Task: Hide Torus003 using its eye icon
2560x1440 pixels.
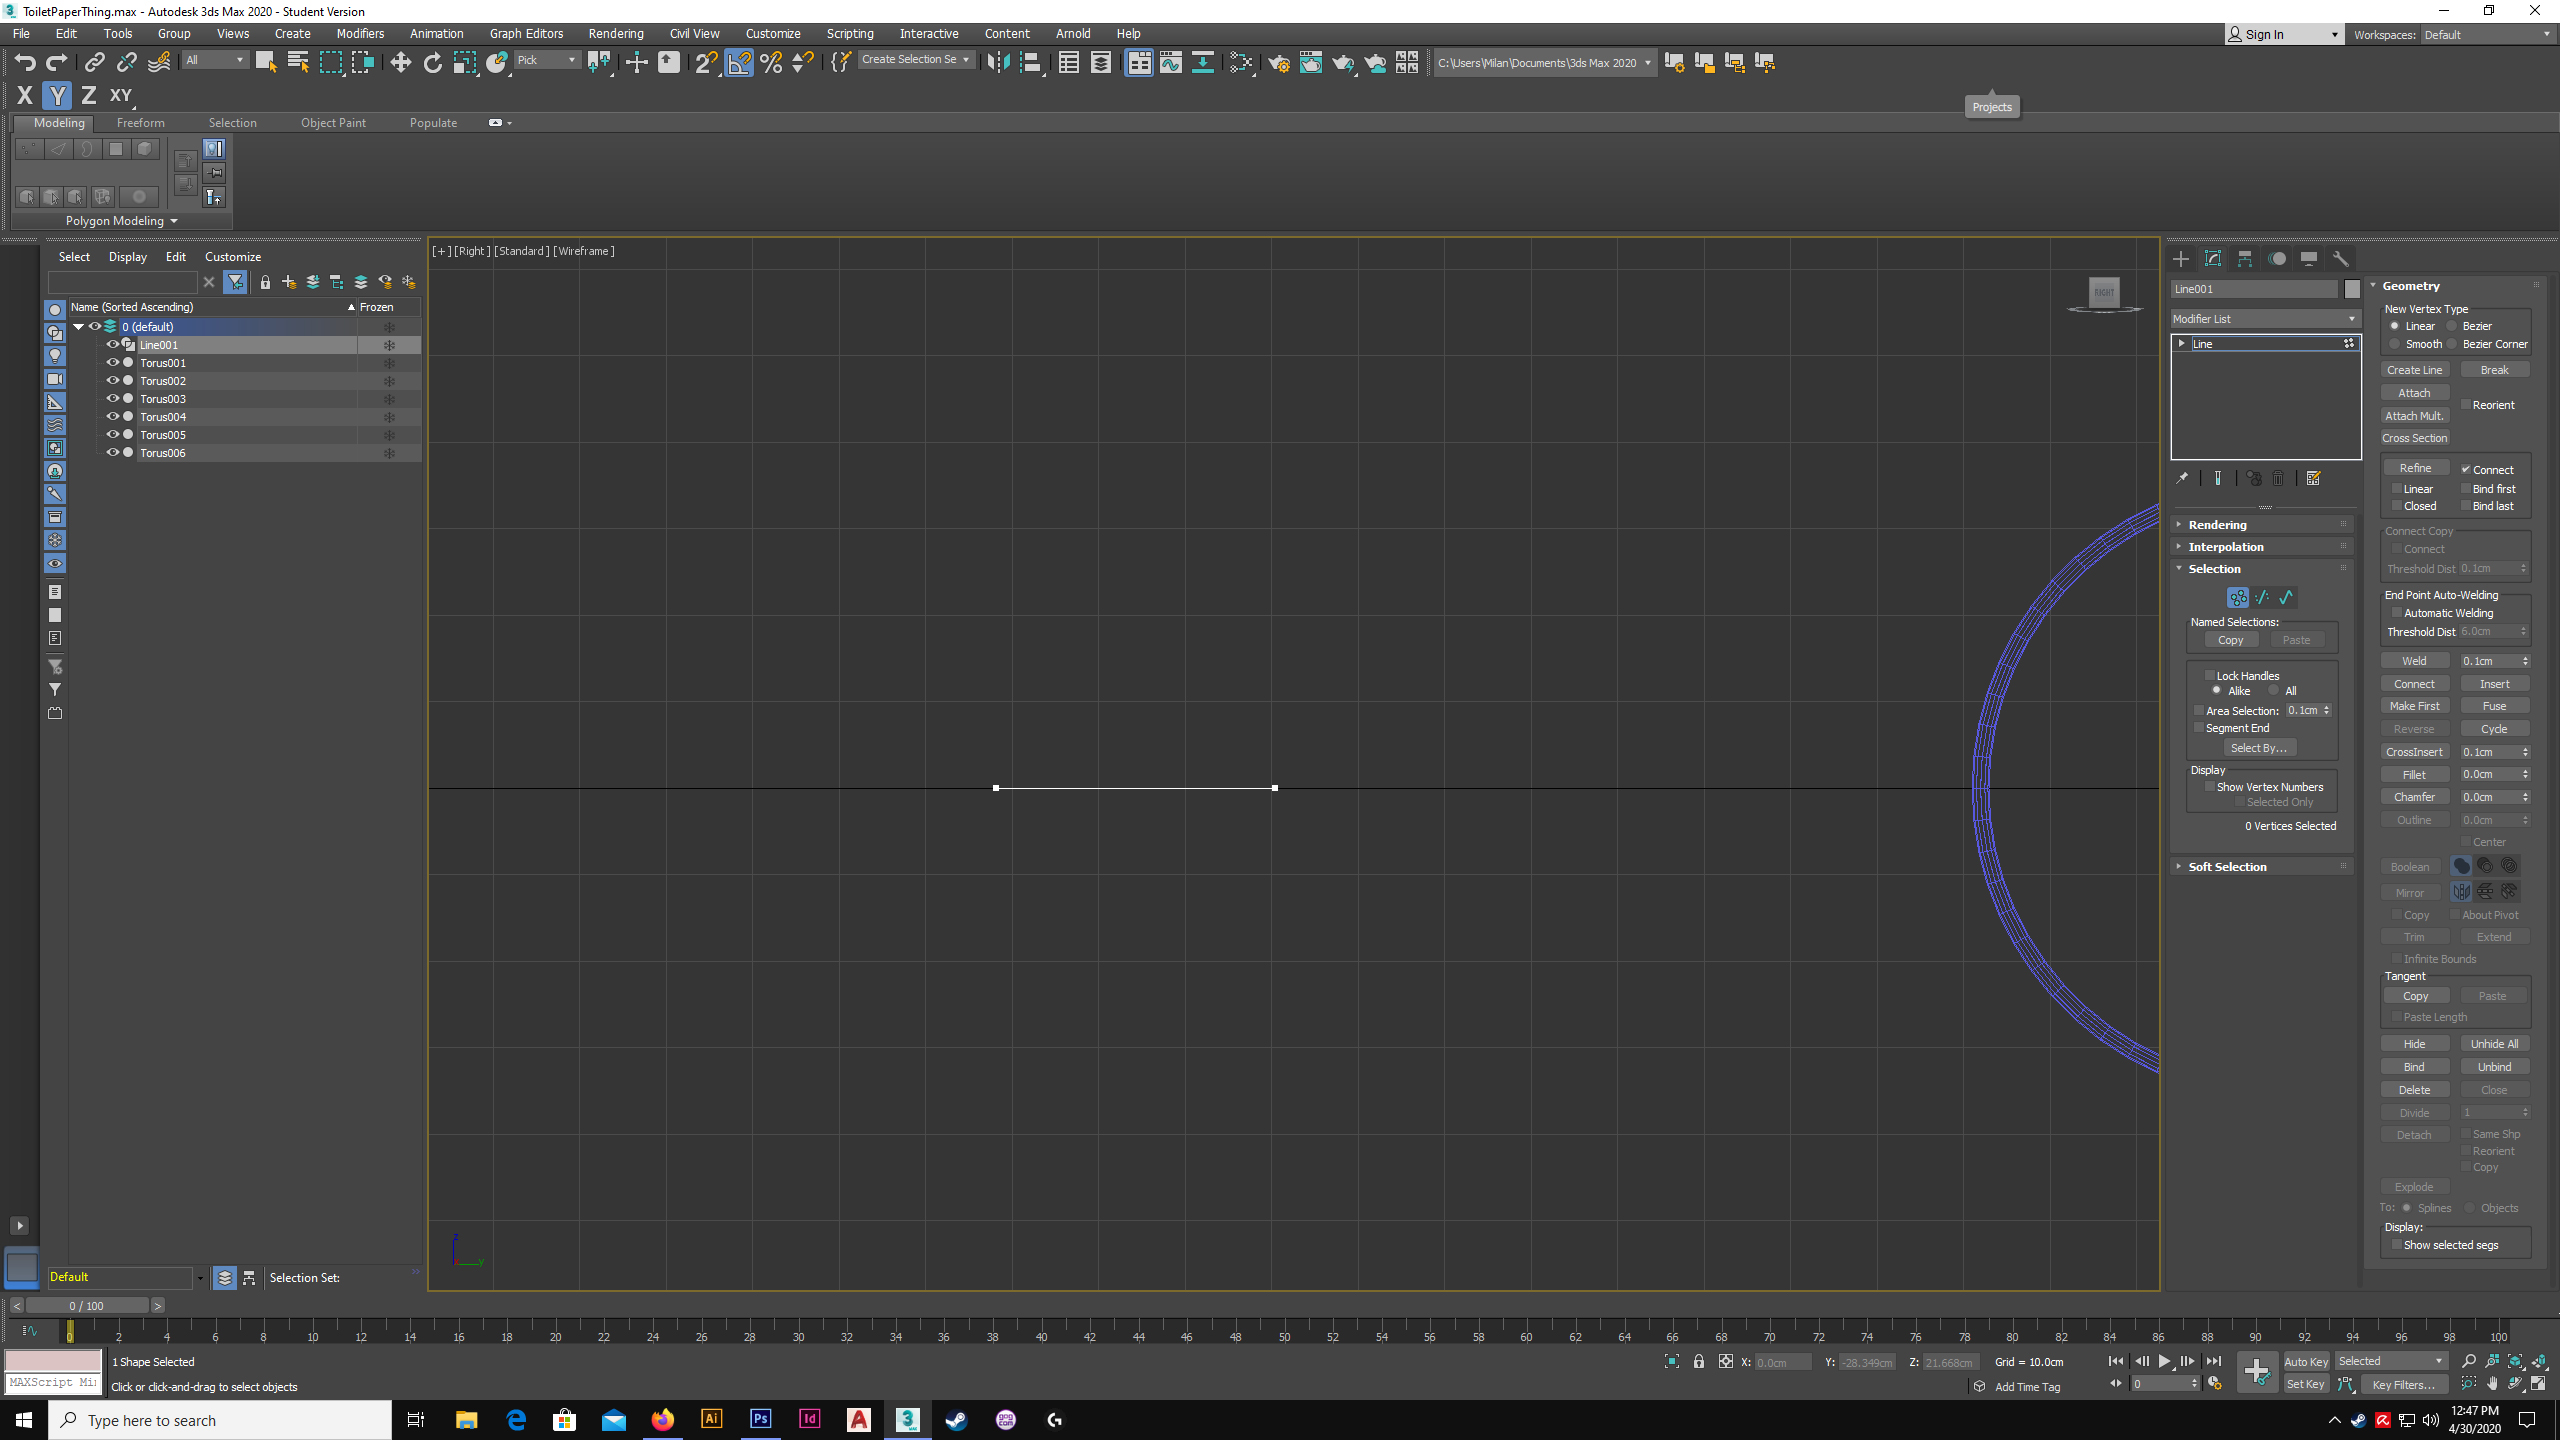Action: click(x=113, y=399)
